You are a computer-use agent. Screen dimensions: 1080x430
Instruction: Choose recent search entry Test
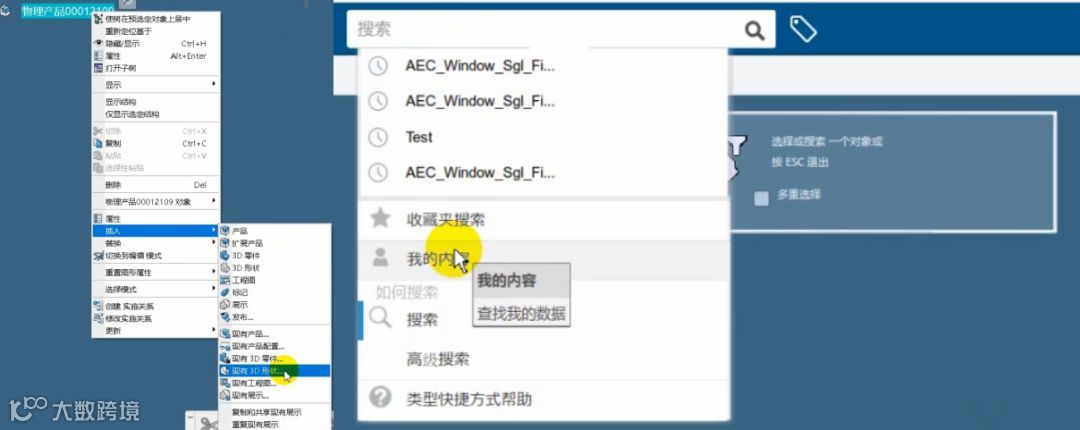click(419, 137)
